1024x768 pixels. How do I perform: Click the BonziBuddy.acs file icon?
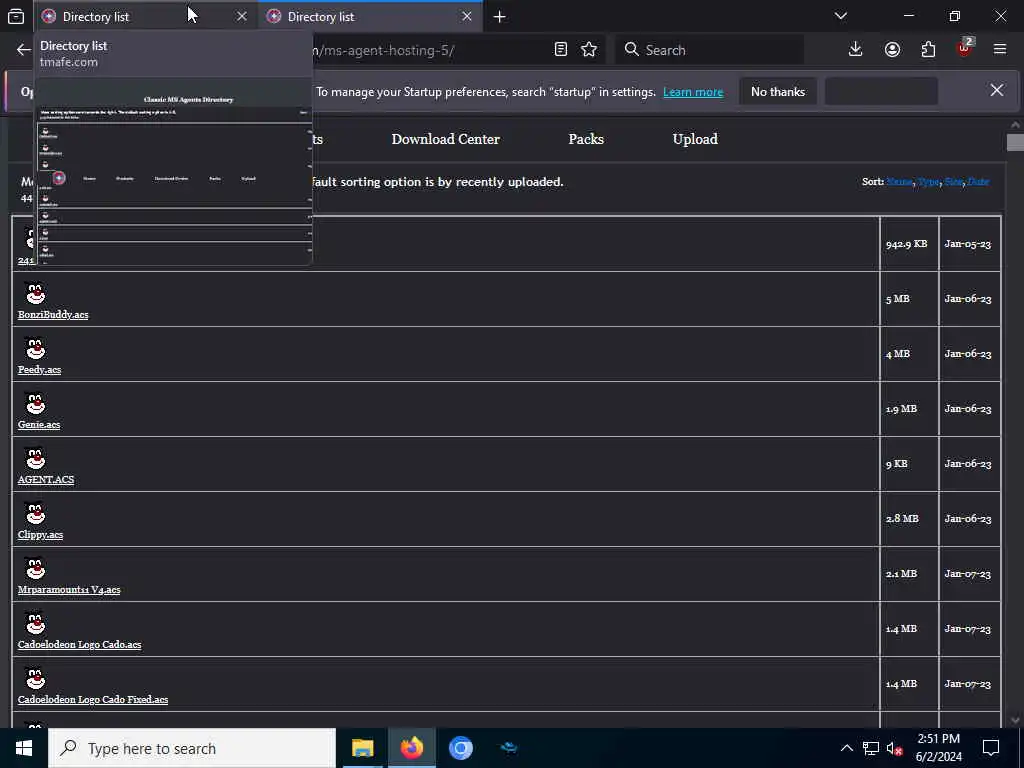point(35,293)
